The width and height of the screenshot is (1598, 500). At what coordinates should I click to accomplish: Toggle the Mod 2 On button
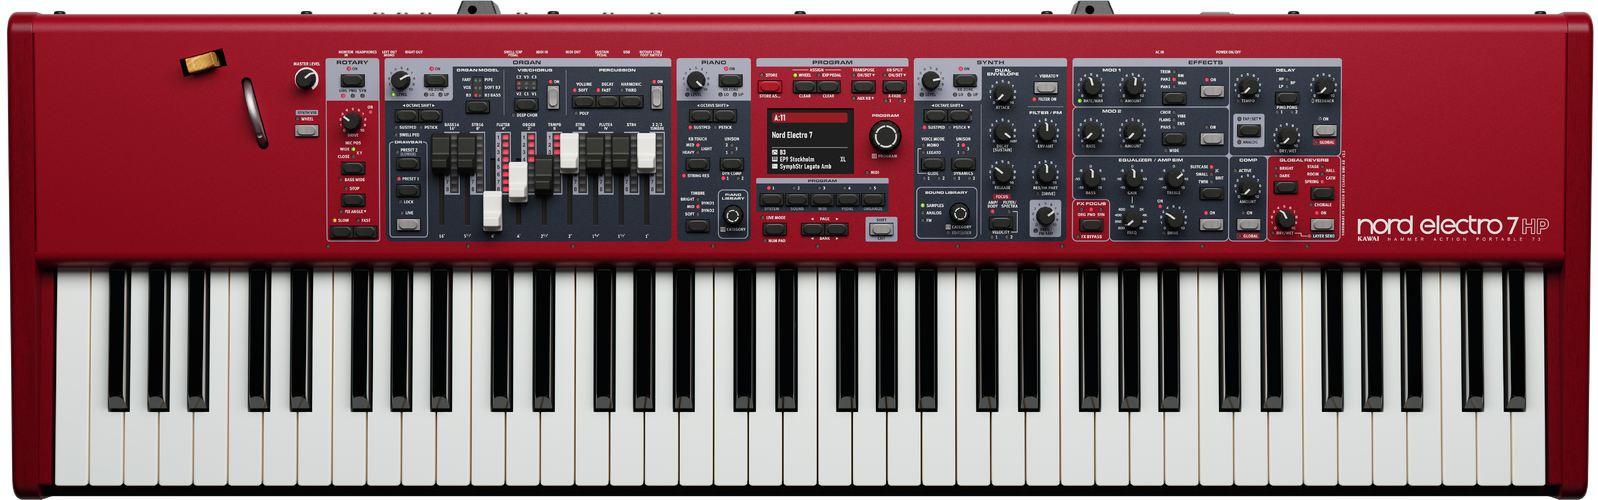pos(1212,139)
